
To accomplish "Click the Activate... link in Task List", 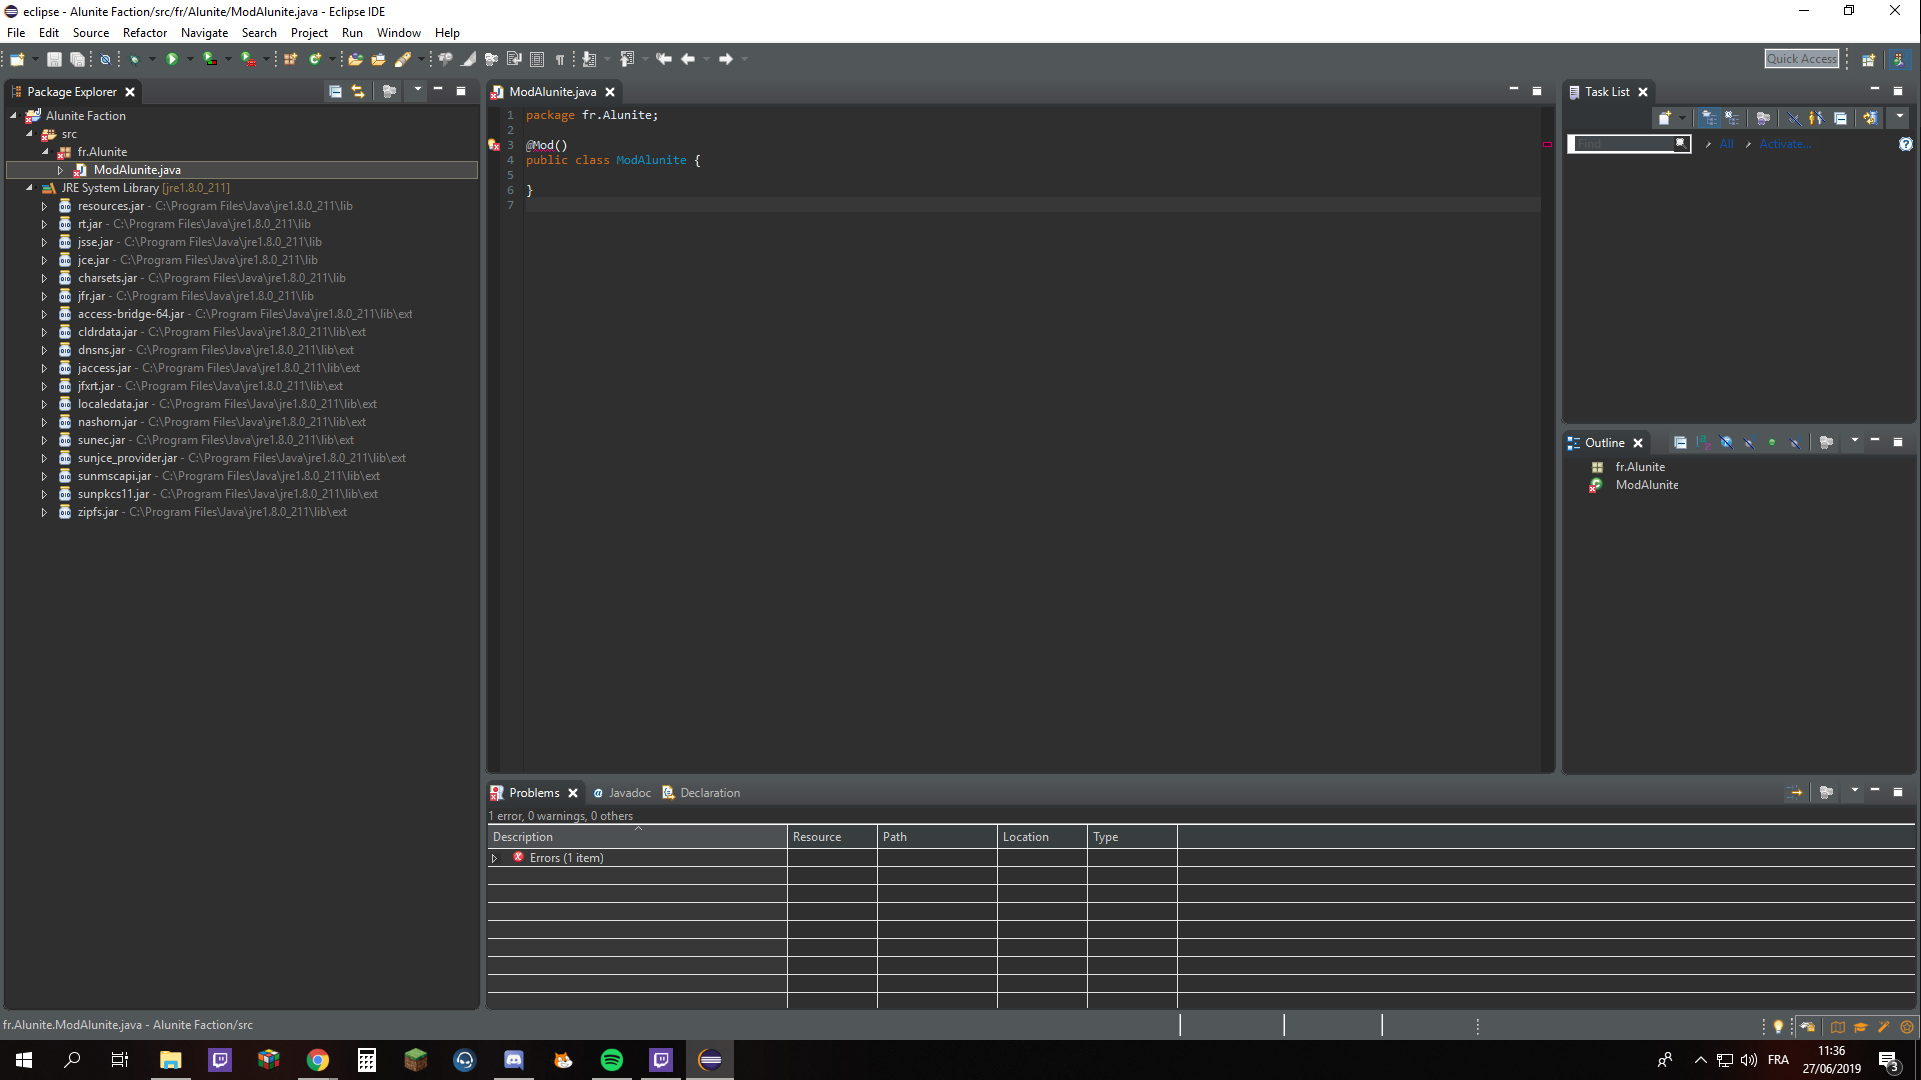I will 1785,144.
